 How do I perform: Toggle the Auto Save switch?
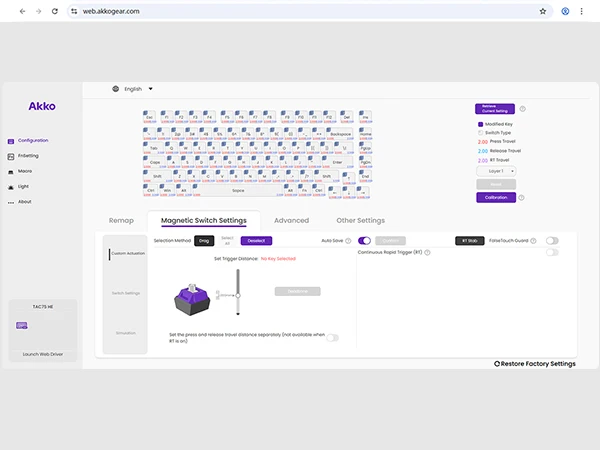point(364,241)
